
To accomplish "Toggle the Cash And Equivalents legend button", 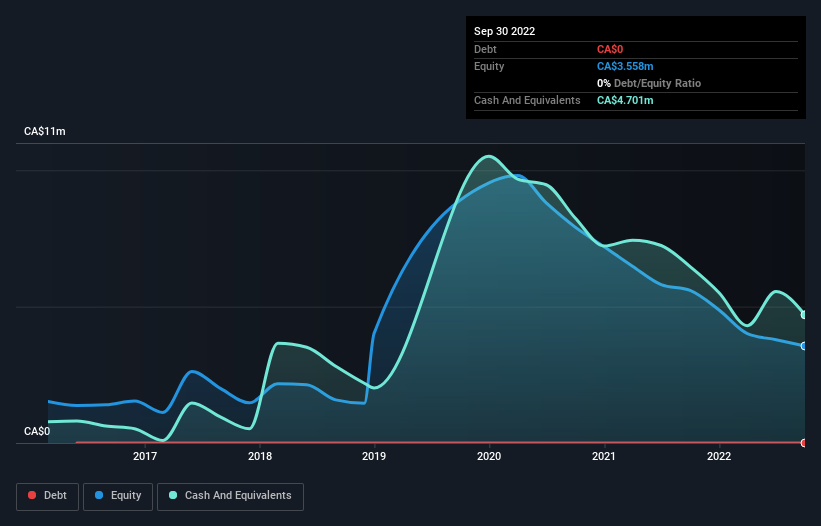I will coord(230,496).
